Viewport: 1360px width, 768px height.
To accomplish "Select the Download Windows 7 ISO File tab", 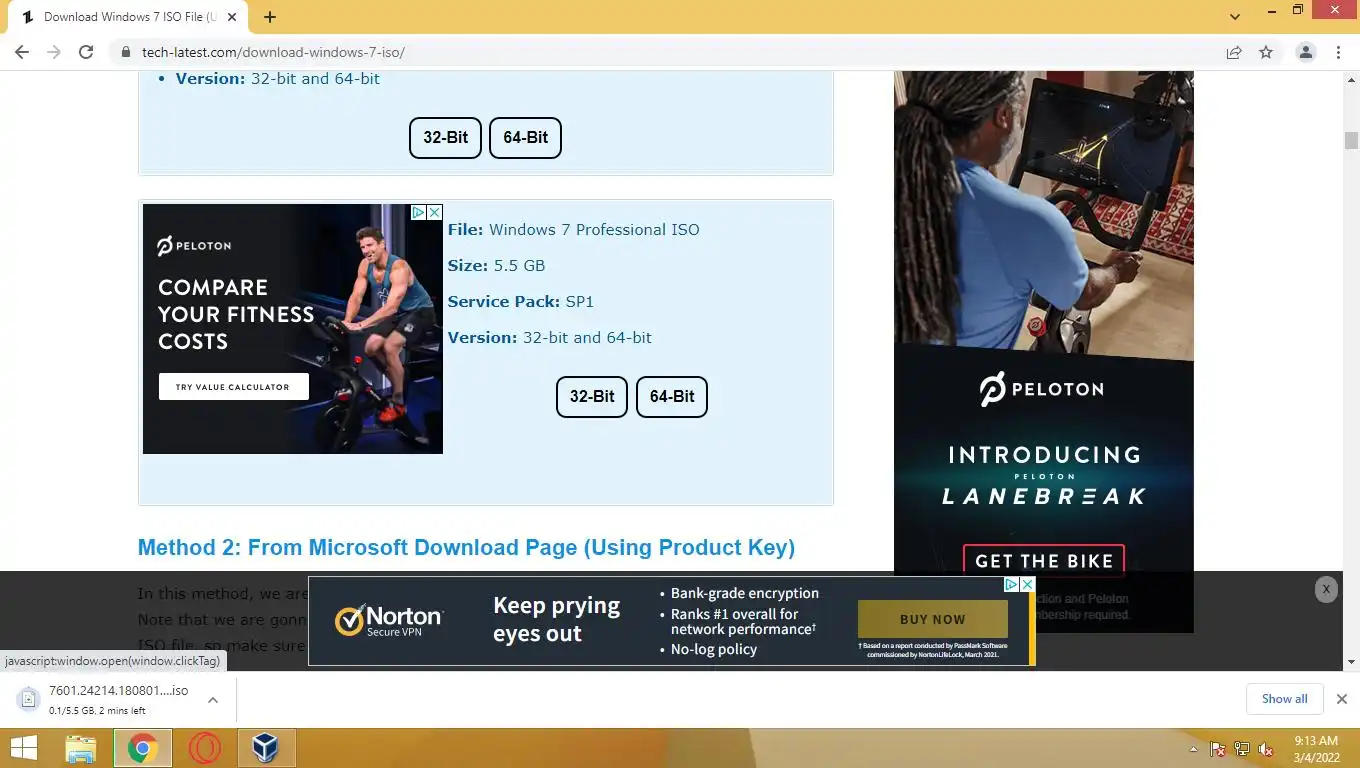I will click(128, 17).
